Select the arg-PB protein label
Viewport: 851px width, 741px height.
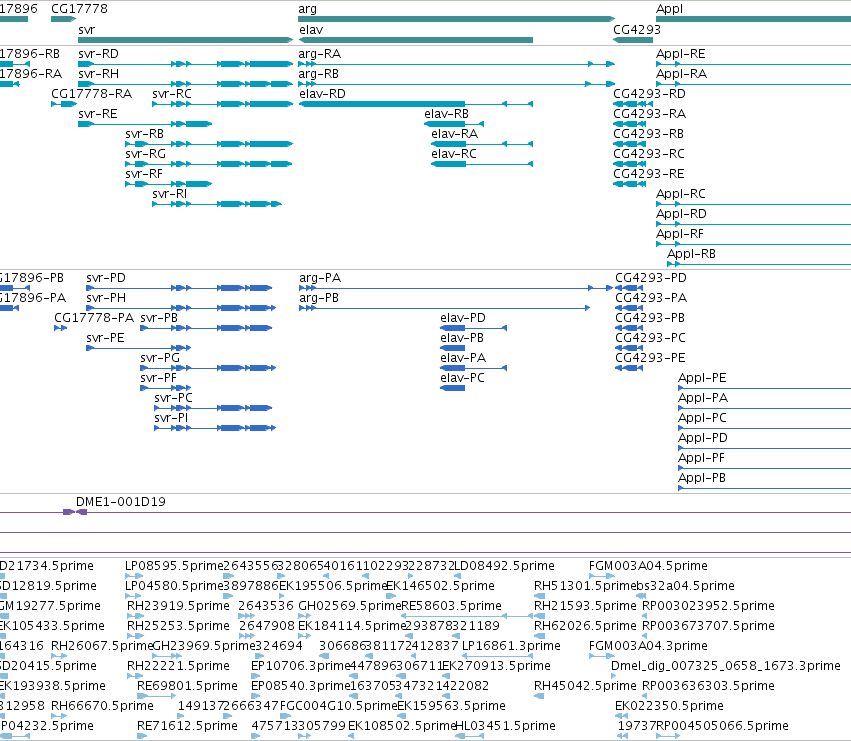(319, 298)
